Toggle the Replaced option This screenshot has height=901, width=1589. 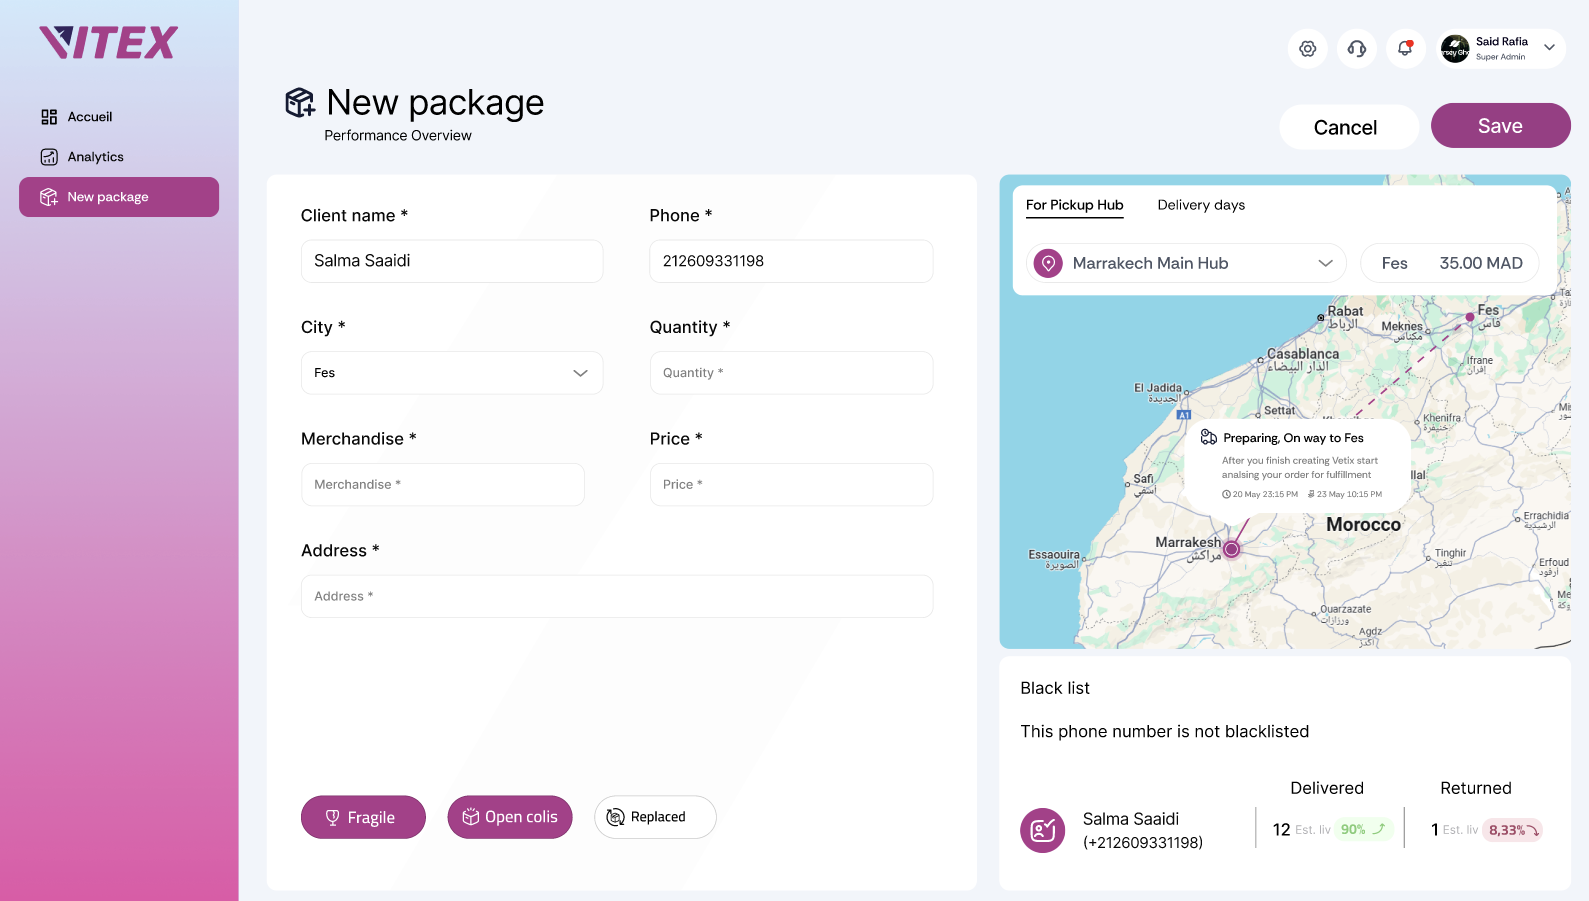(x=655, y=817)
